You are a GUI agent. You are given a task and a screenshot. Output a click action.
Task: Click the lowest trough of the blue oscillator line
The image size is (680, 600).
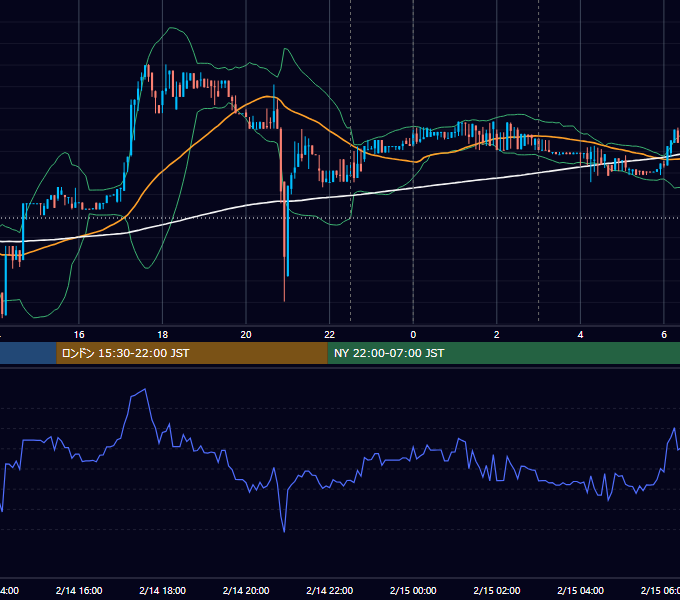284,531
